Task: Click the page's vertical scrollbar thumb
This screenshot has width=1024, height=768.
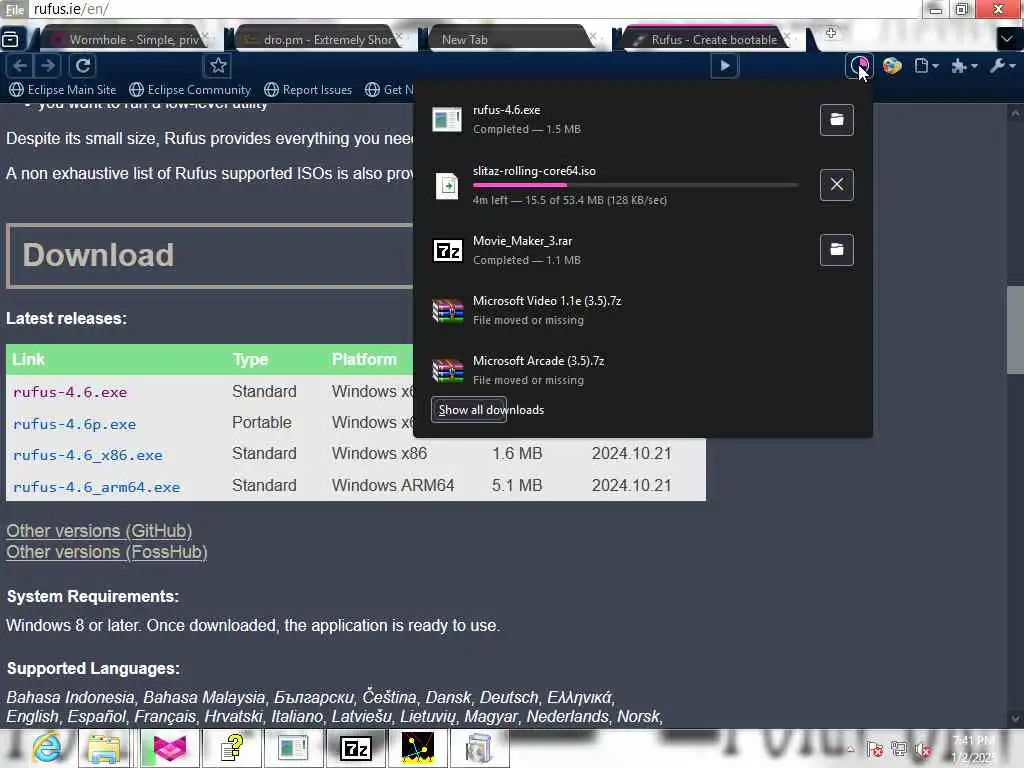Action: click(1015, 329)
